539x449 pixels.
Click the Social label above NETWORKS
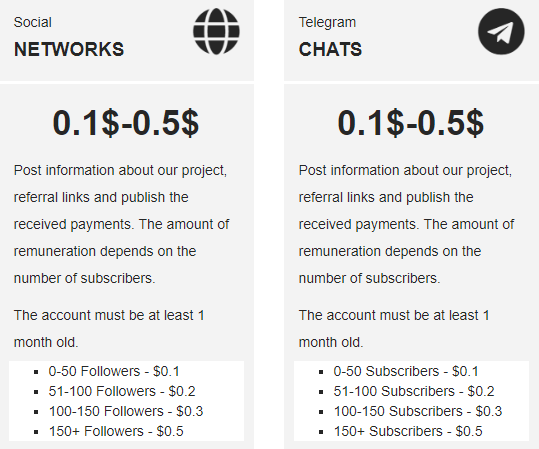click(x=33, y=22)
